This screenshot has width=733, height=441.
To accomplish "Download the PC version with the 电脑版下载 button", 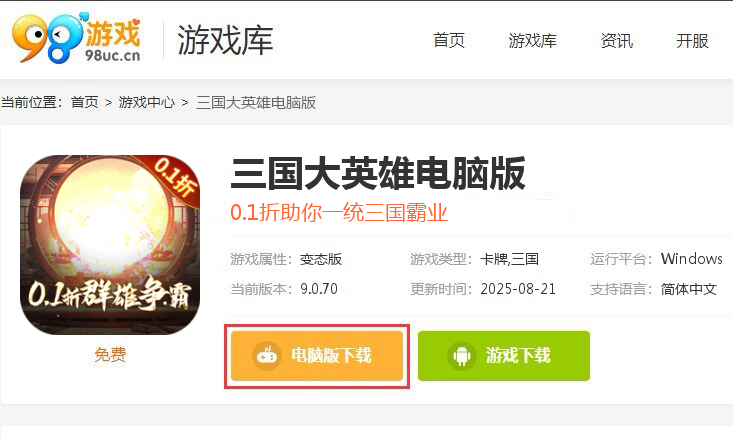I will coord(317,356).
